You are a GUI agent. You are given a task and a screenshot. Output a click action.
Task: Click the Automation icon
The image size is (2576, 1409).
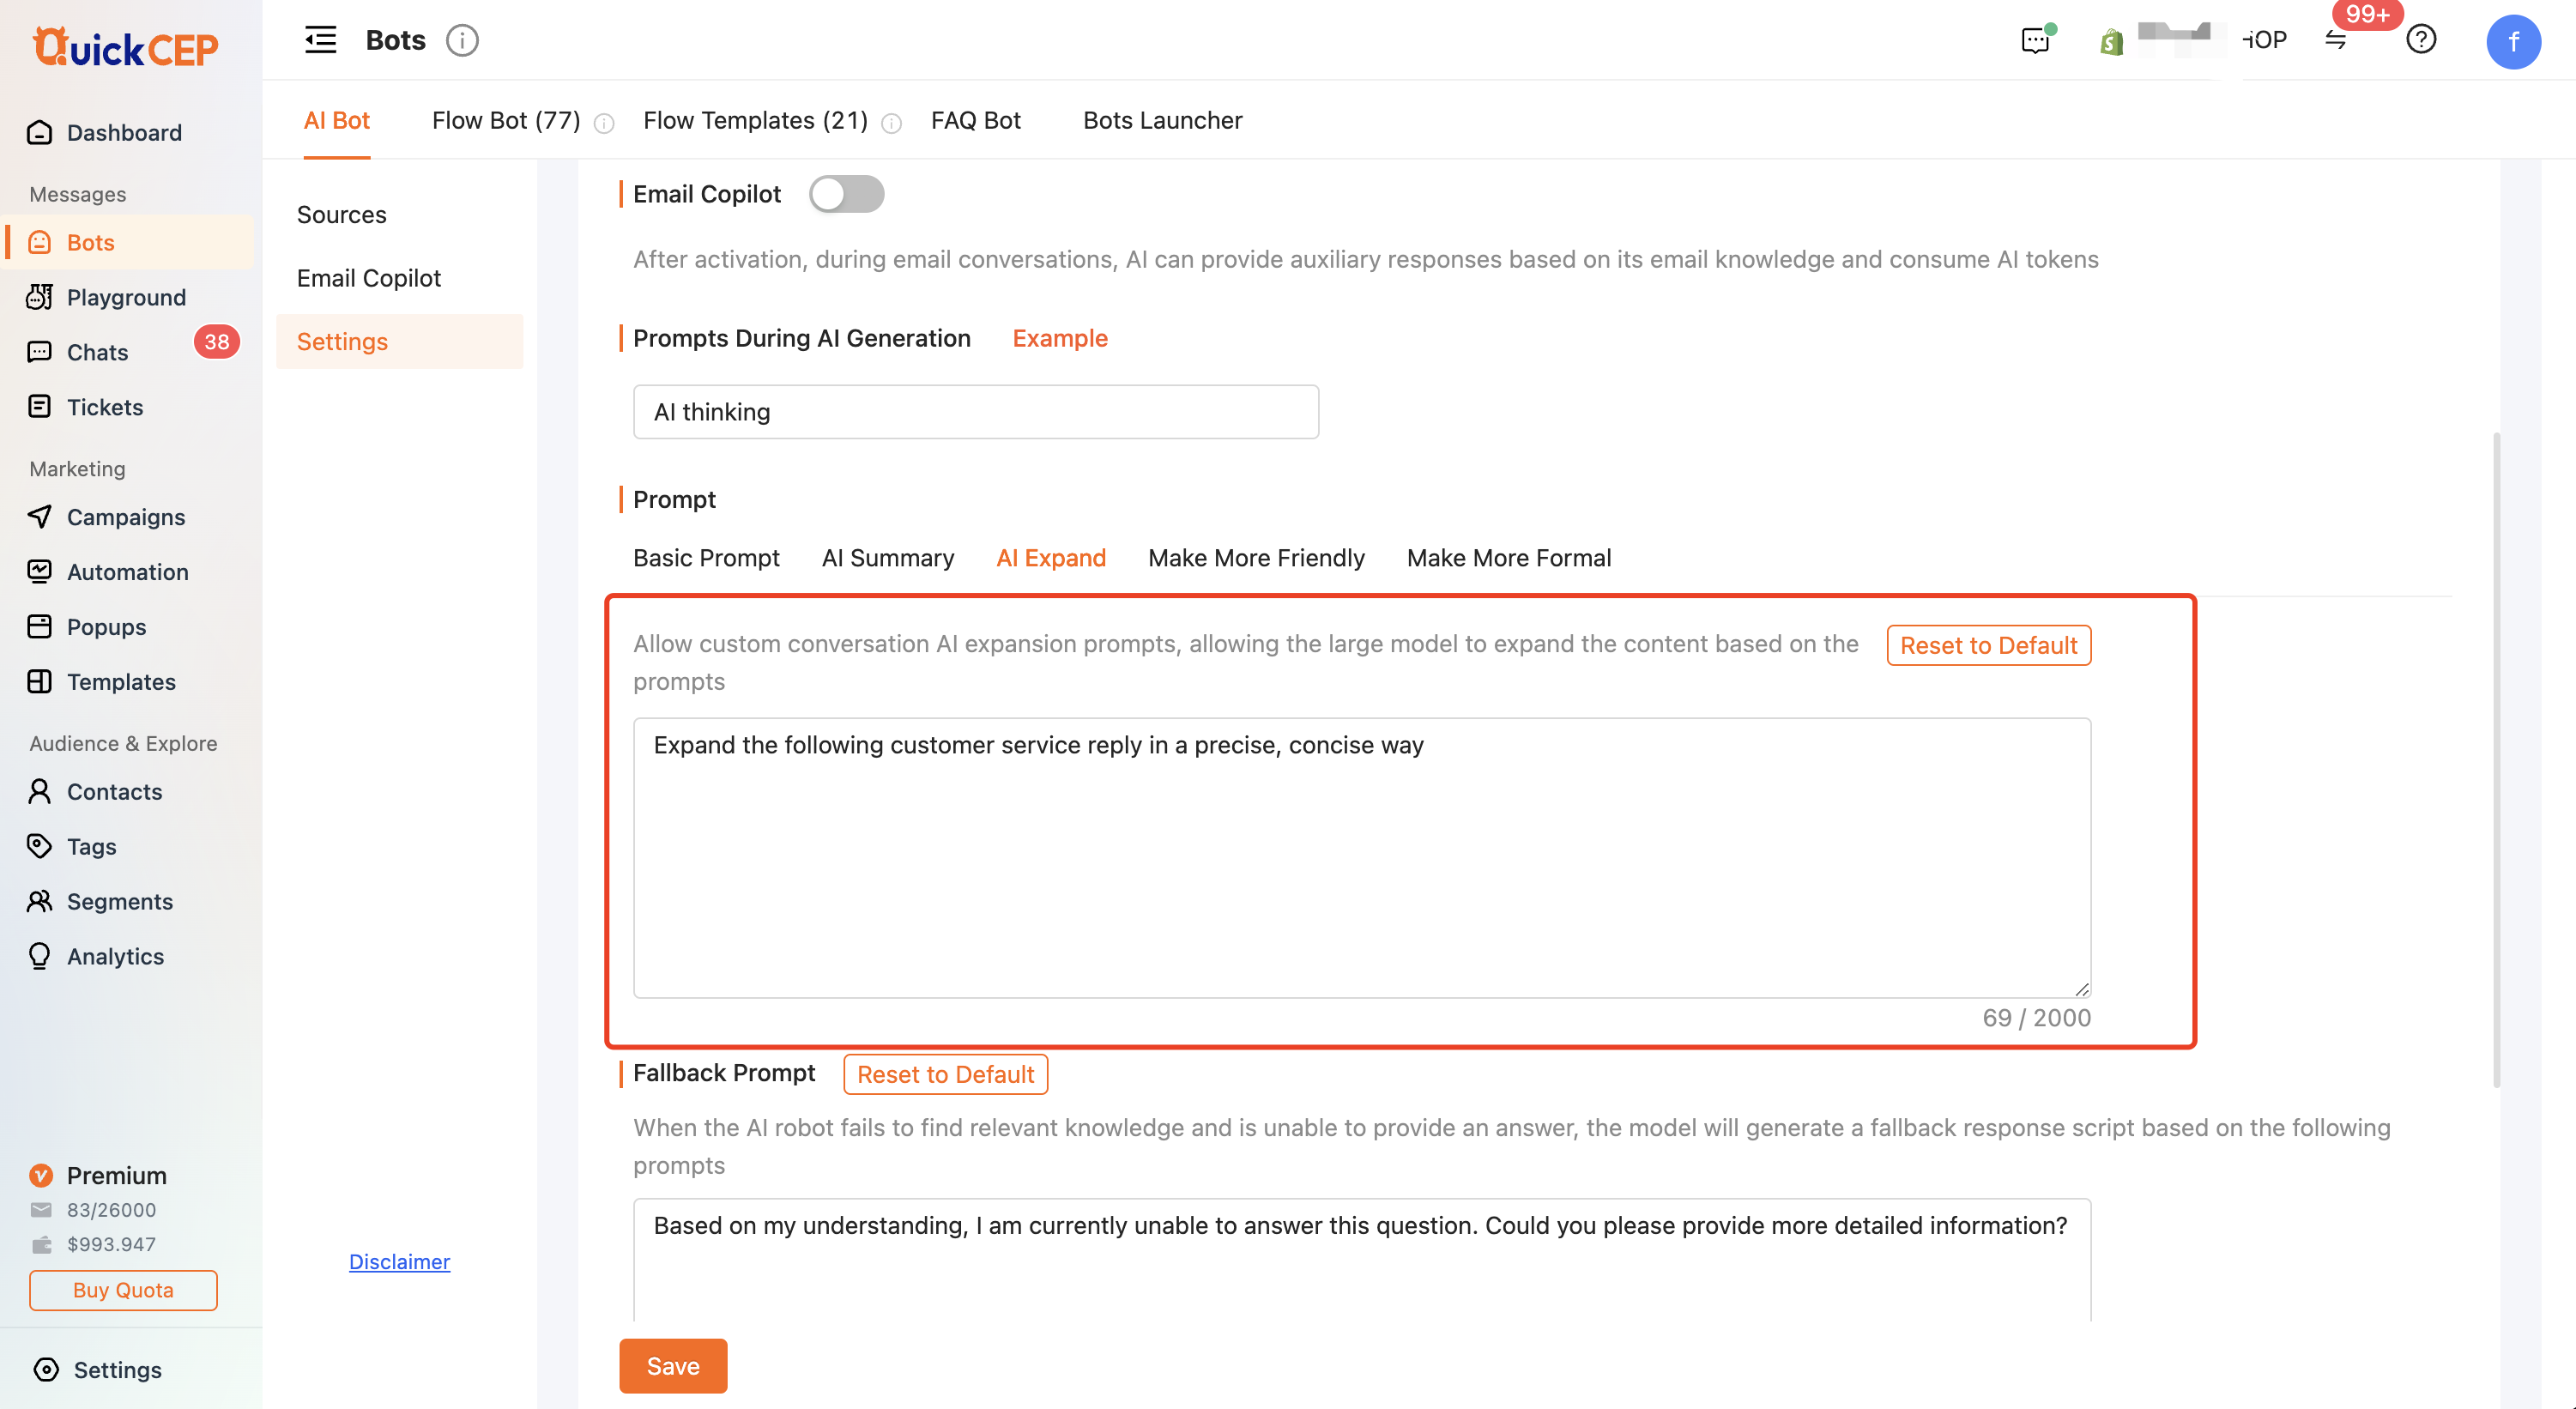40,572
